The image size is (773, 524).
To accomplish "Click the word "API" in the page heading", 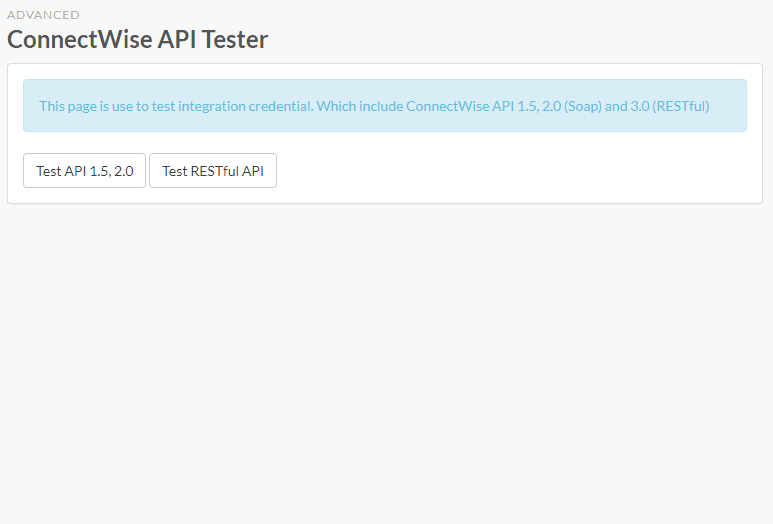I will [x=176, y=39].
